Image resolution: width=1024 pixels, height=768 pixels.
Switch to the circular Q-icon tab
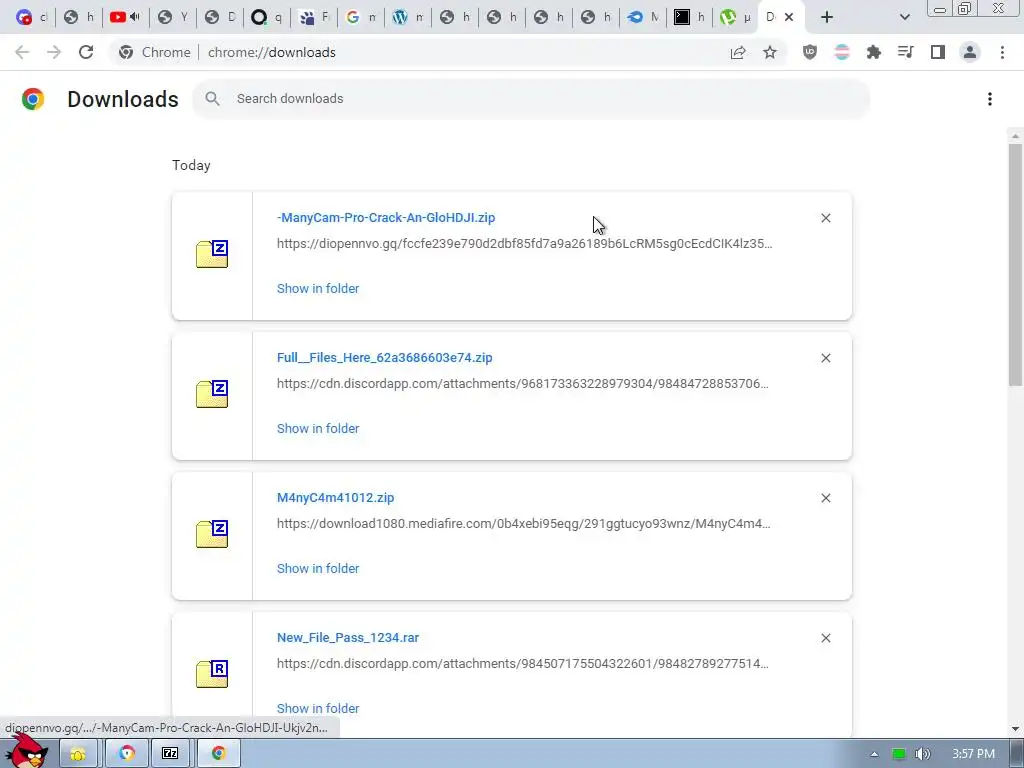[266, 17]
